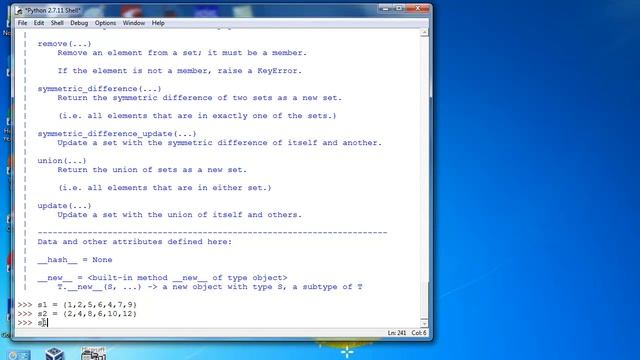The image size is (640, 360).
Task: Click "Data and other attributes defined here:" text
Action: tap(135, 242)
